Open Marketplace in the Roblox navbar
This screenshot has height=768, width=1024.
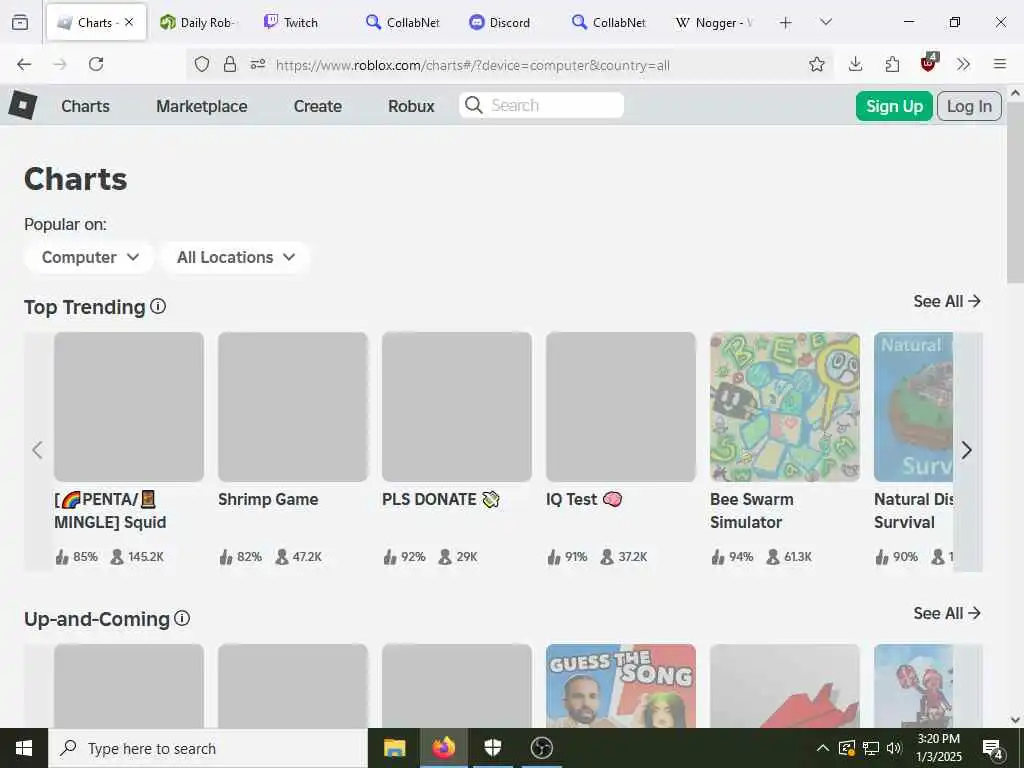pyautogui.click(x=202, y=106)
